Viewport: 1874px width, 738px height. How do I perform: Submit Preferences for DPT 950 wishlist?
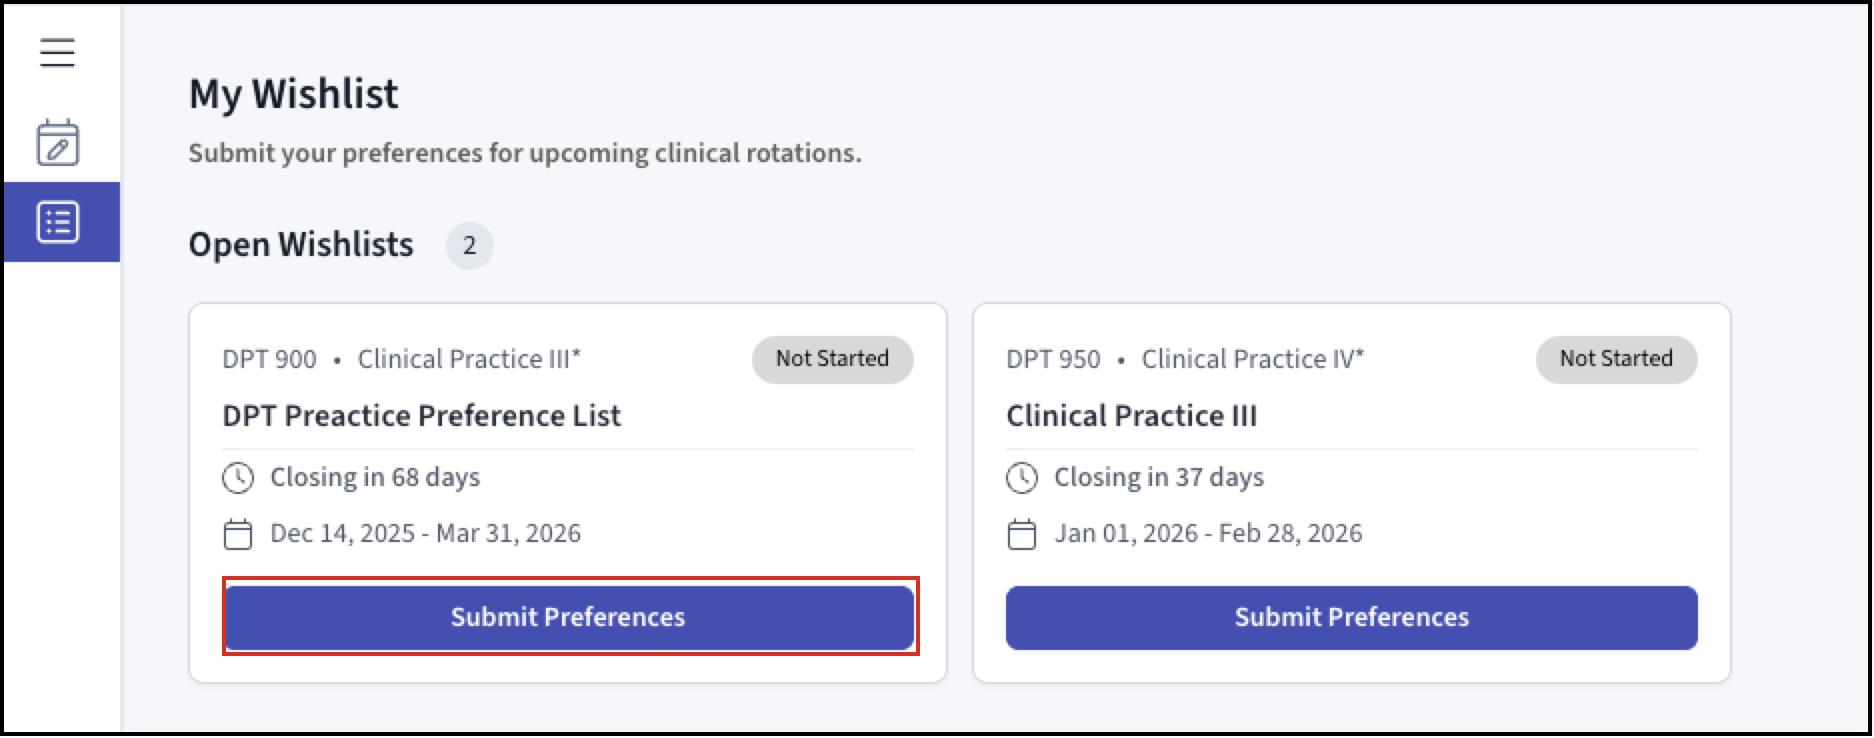(x=1352, y=617)
